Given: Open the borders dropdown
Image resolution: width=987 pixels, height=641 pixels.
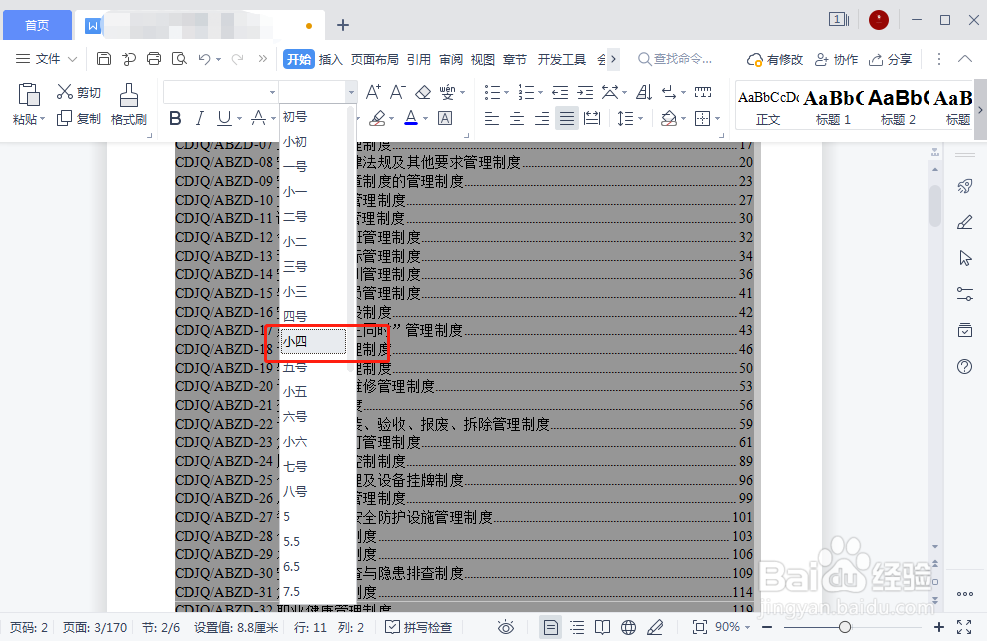Looking at the screenshot, I should pos(718,118).
